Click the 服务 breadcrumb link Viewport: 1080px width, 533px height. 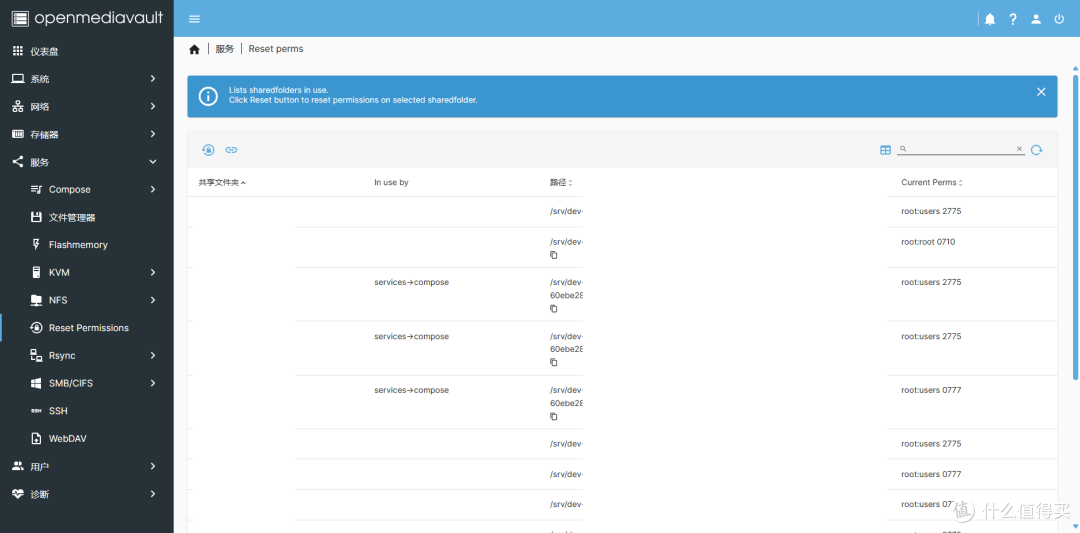click(x=225, y=49)
